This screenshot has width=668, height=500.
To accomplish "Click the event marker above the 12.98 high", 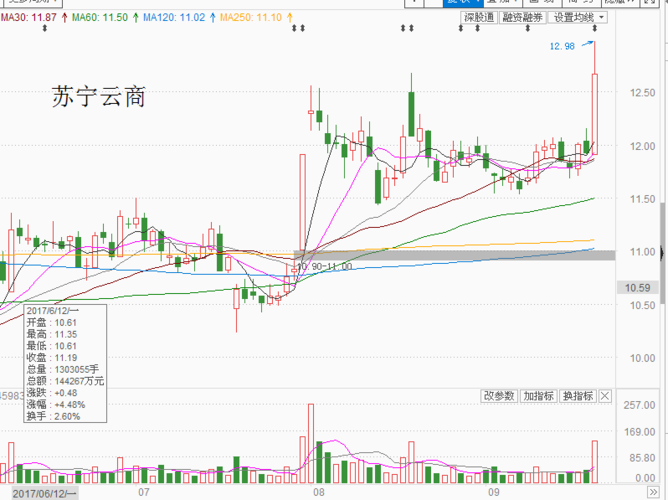I will pos(595,29).
